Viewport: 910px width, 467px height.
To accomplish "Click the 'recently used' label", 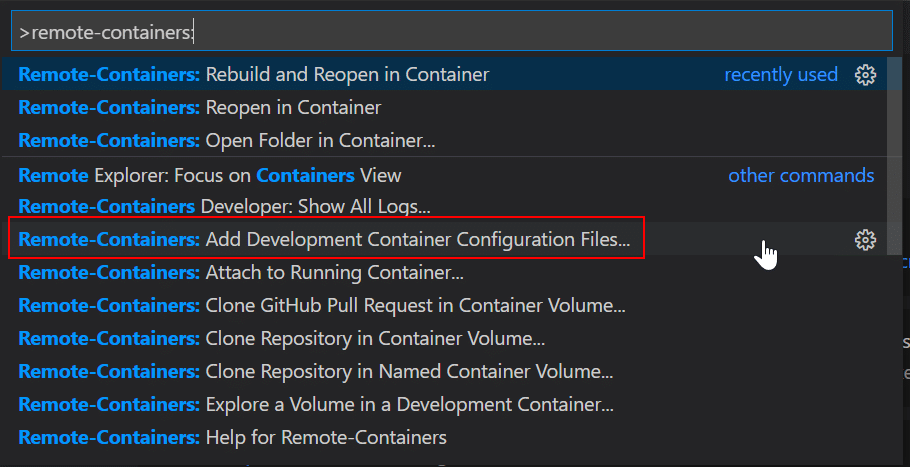I will coord(781,75).
